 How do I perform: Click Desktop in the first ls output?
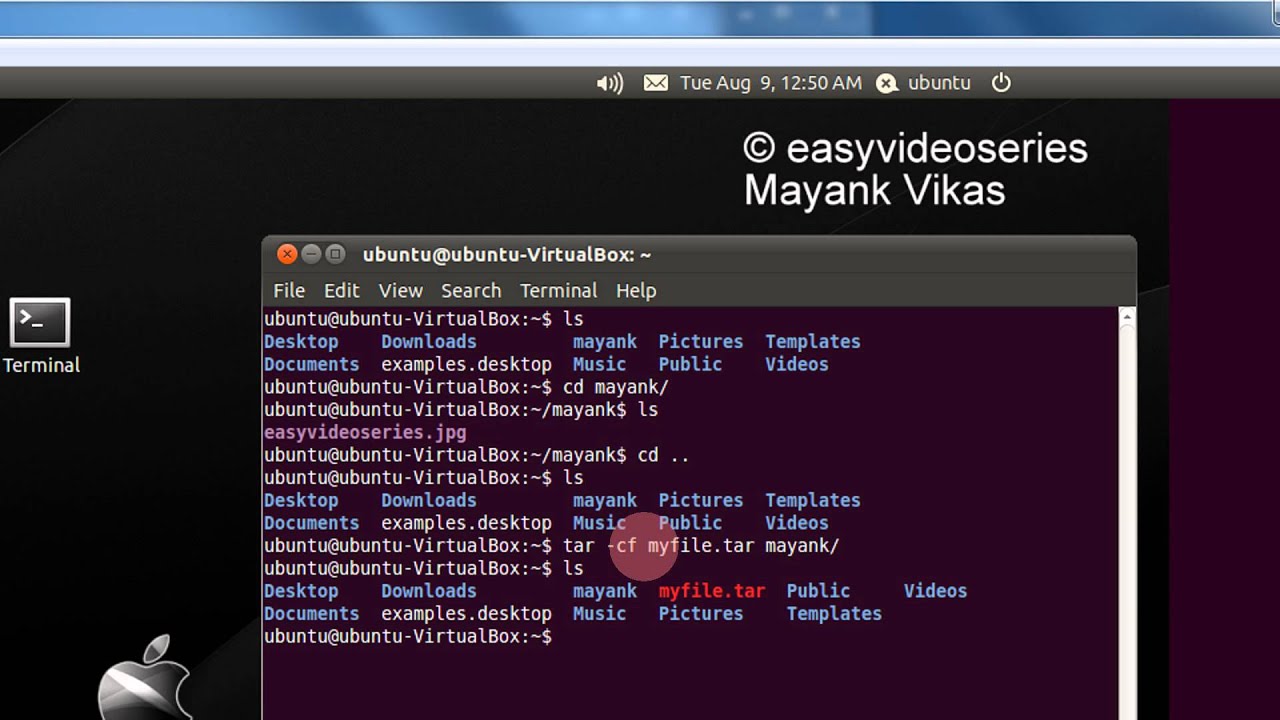click(x=301, y=342)
